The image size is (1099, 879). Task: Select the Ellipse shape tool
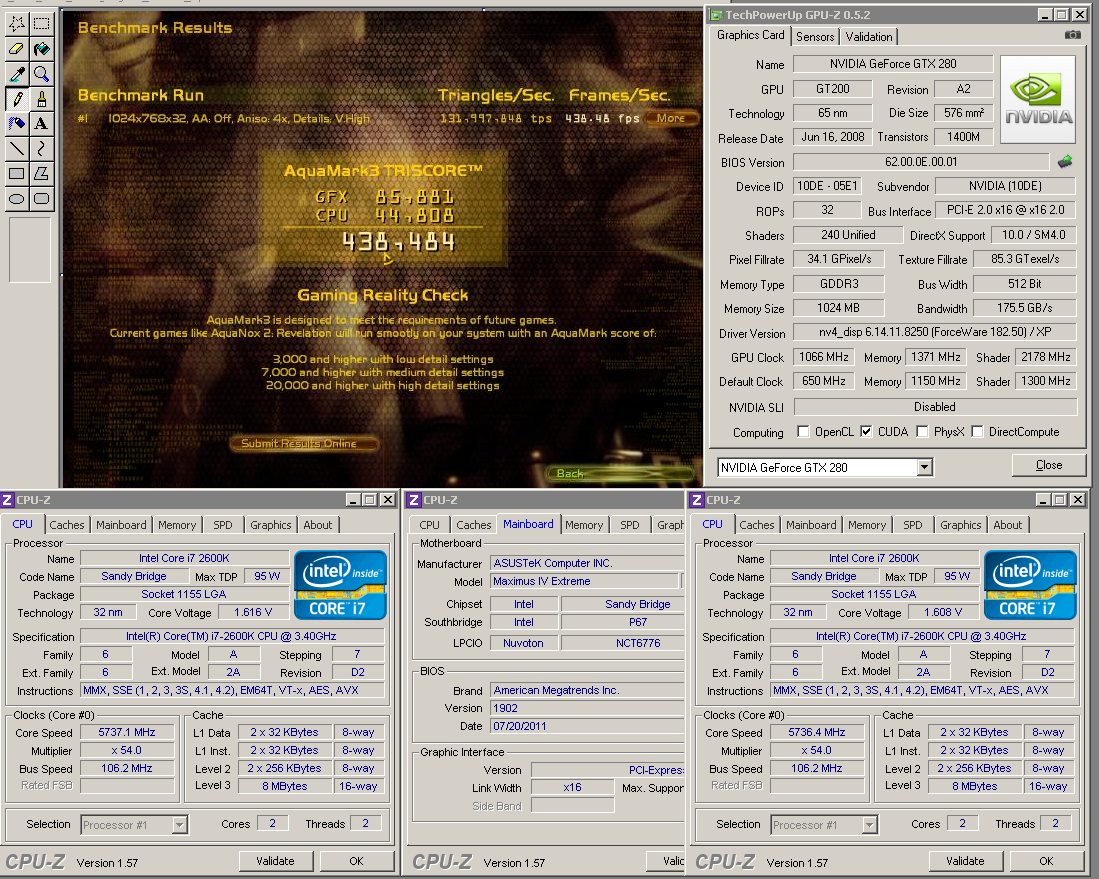tap(17, 198)
